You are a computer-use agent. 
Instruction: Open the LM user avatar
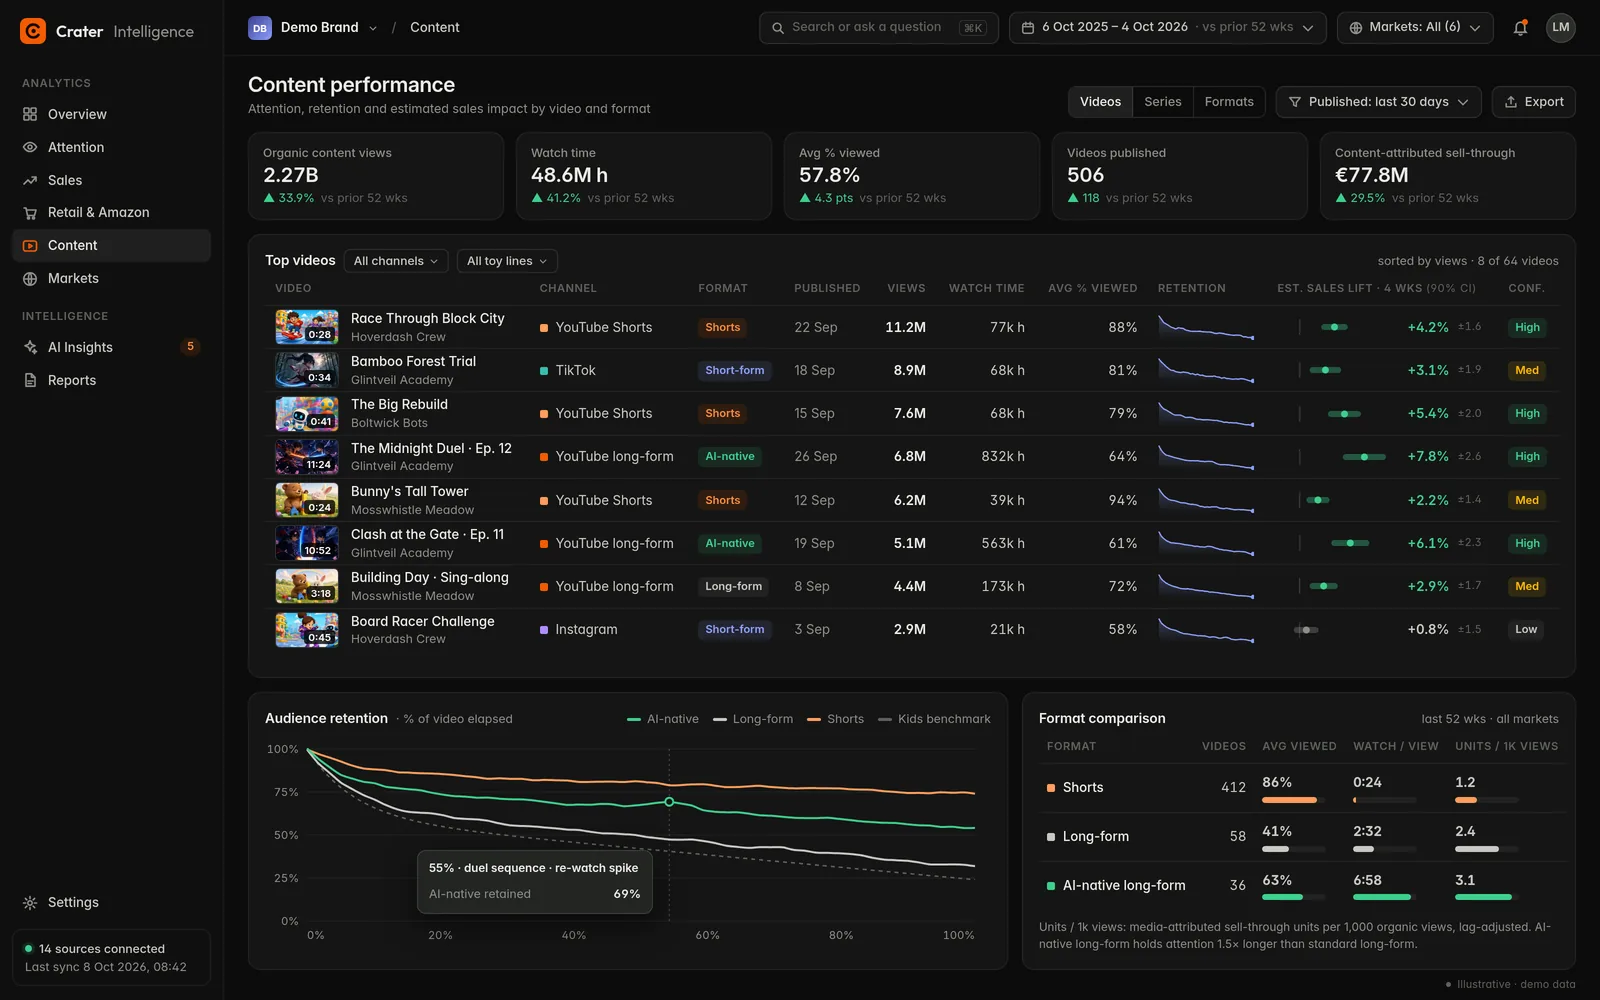1560,28
